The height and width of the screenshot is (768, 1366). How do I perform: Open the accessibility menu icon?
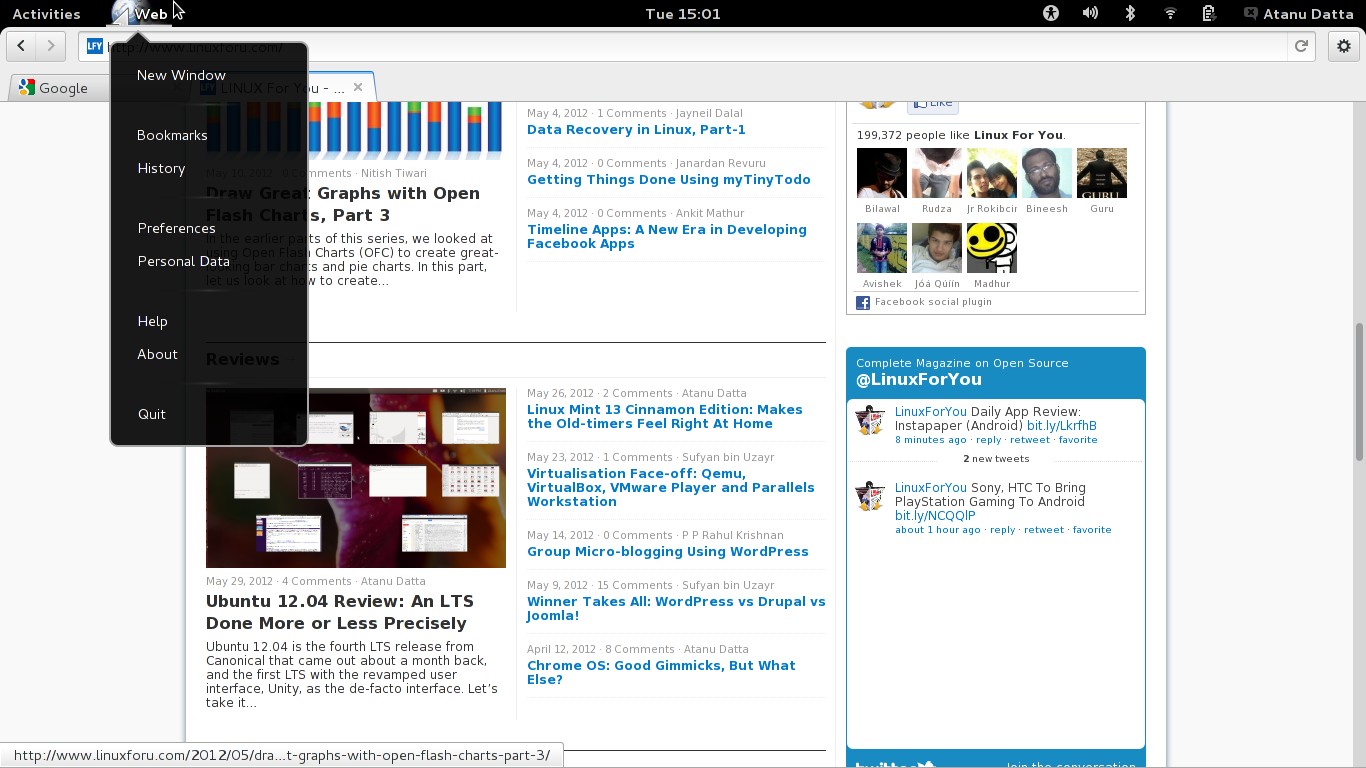click(1050, 13)
